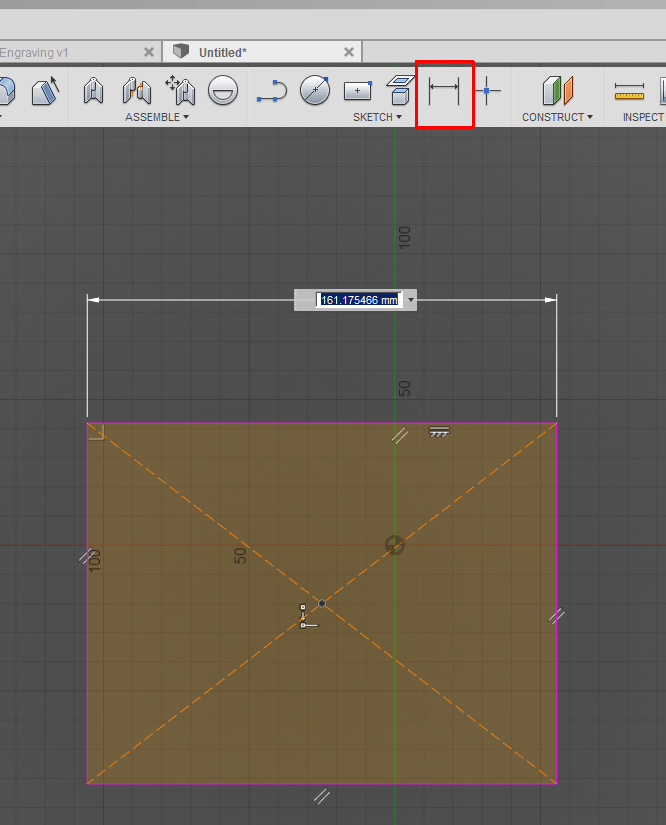Close the Engraving v1 tab
This screenshot has width=666, height=825.
click(x=149, y=52)
